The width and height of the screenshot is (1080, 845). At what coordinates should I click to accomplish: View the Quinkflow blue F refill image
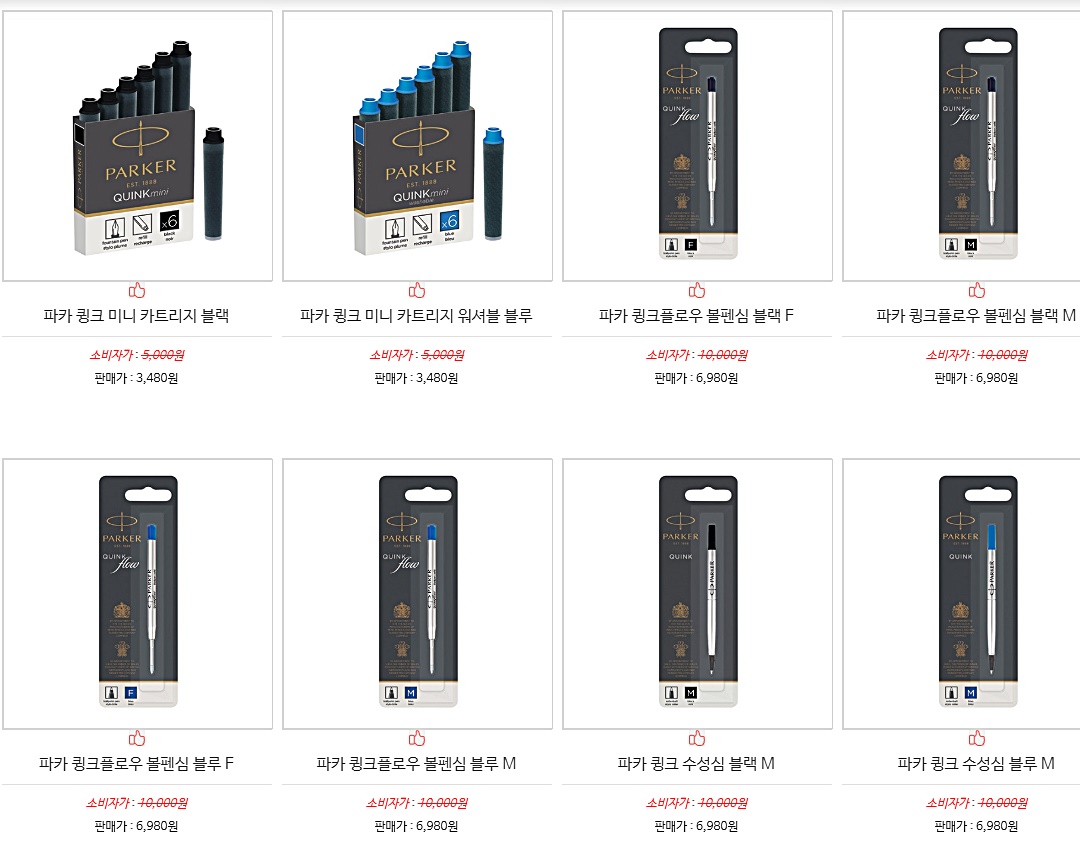coord(137,594)
